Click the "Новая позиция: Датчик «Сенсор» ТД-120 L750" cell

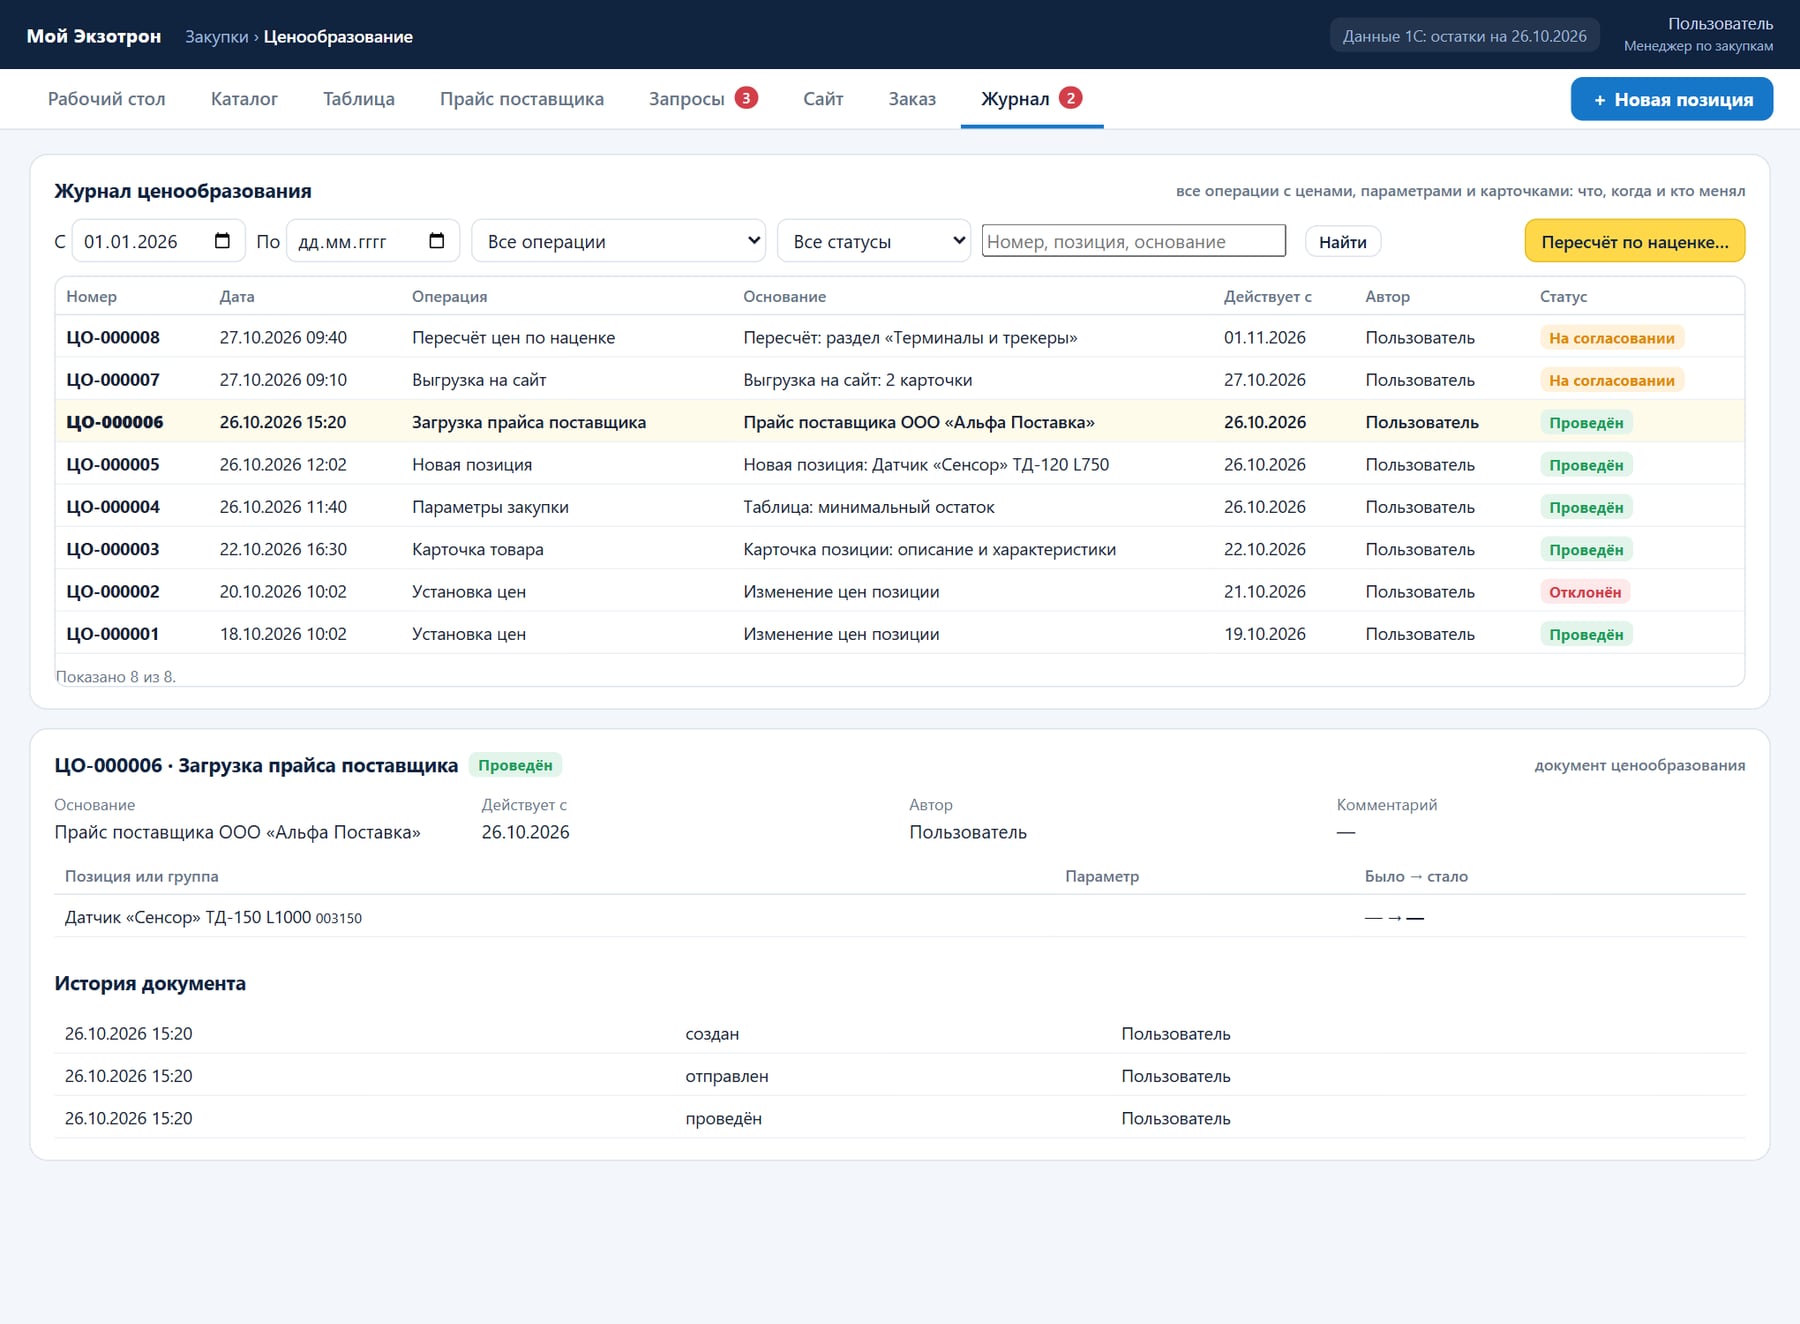pyautogui.click(x=926, y=465)
